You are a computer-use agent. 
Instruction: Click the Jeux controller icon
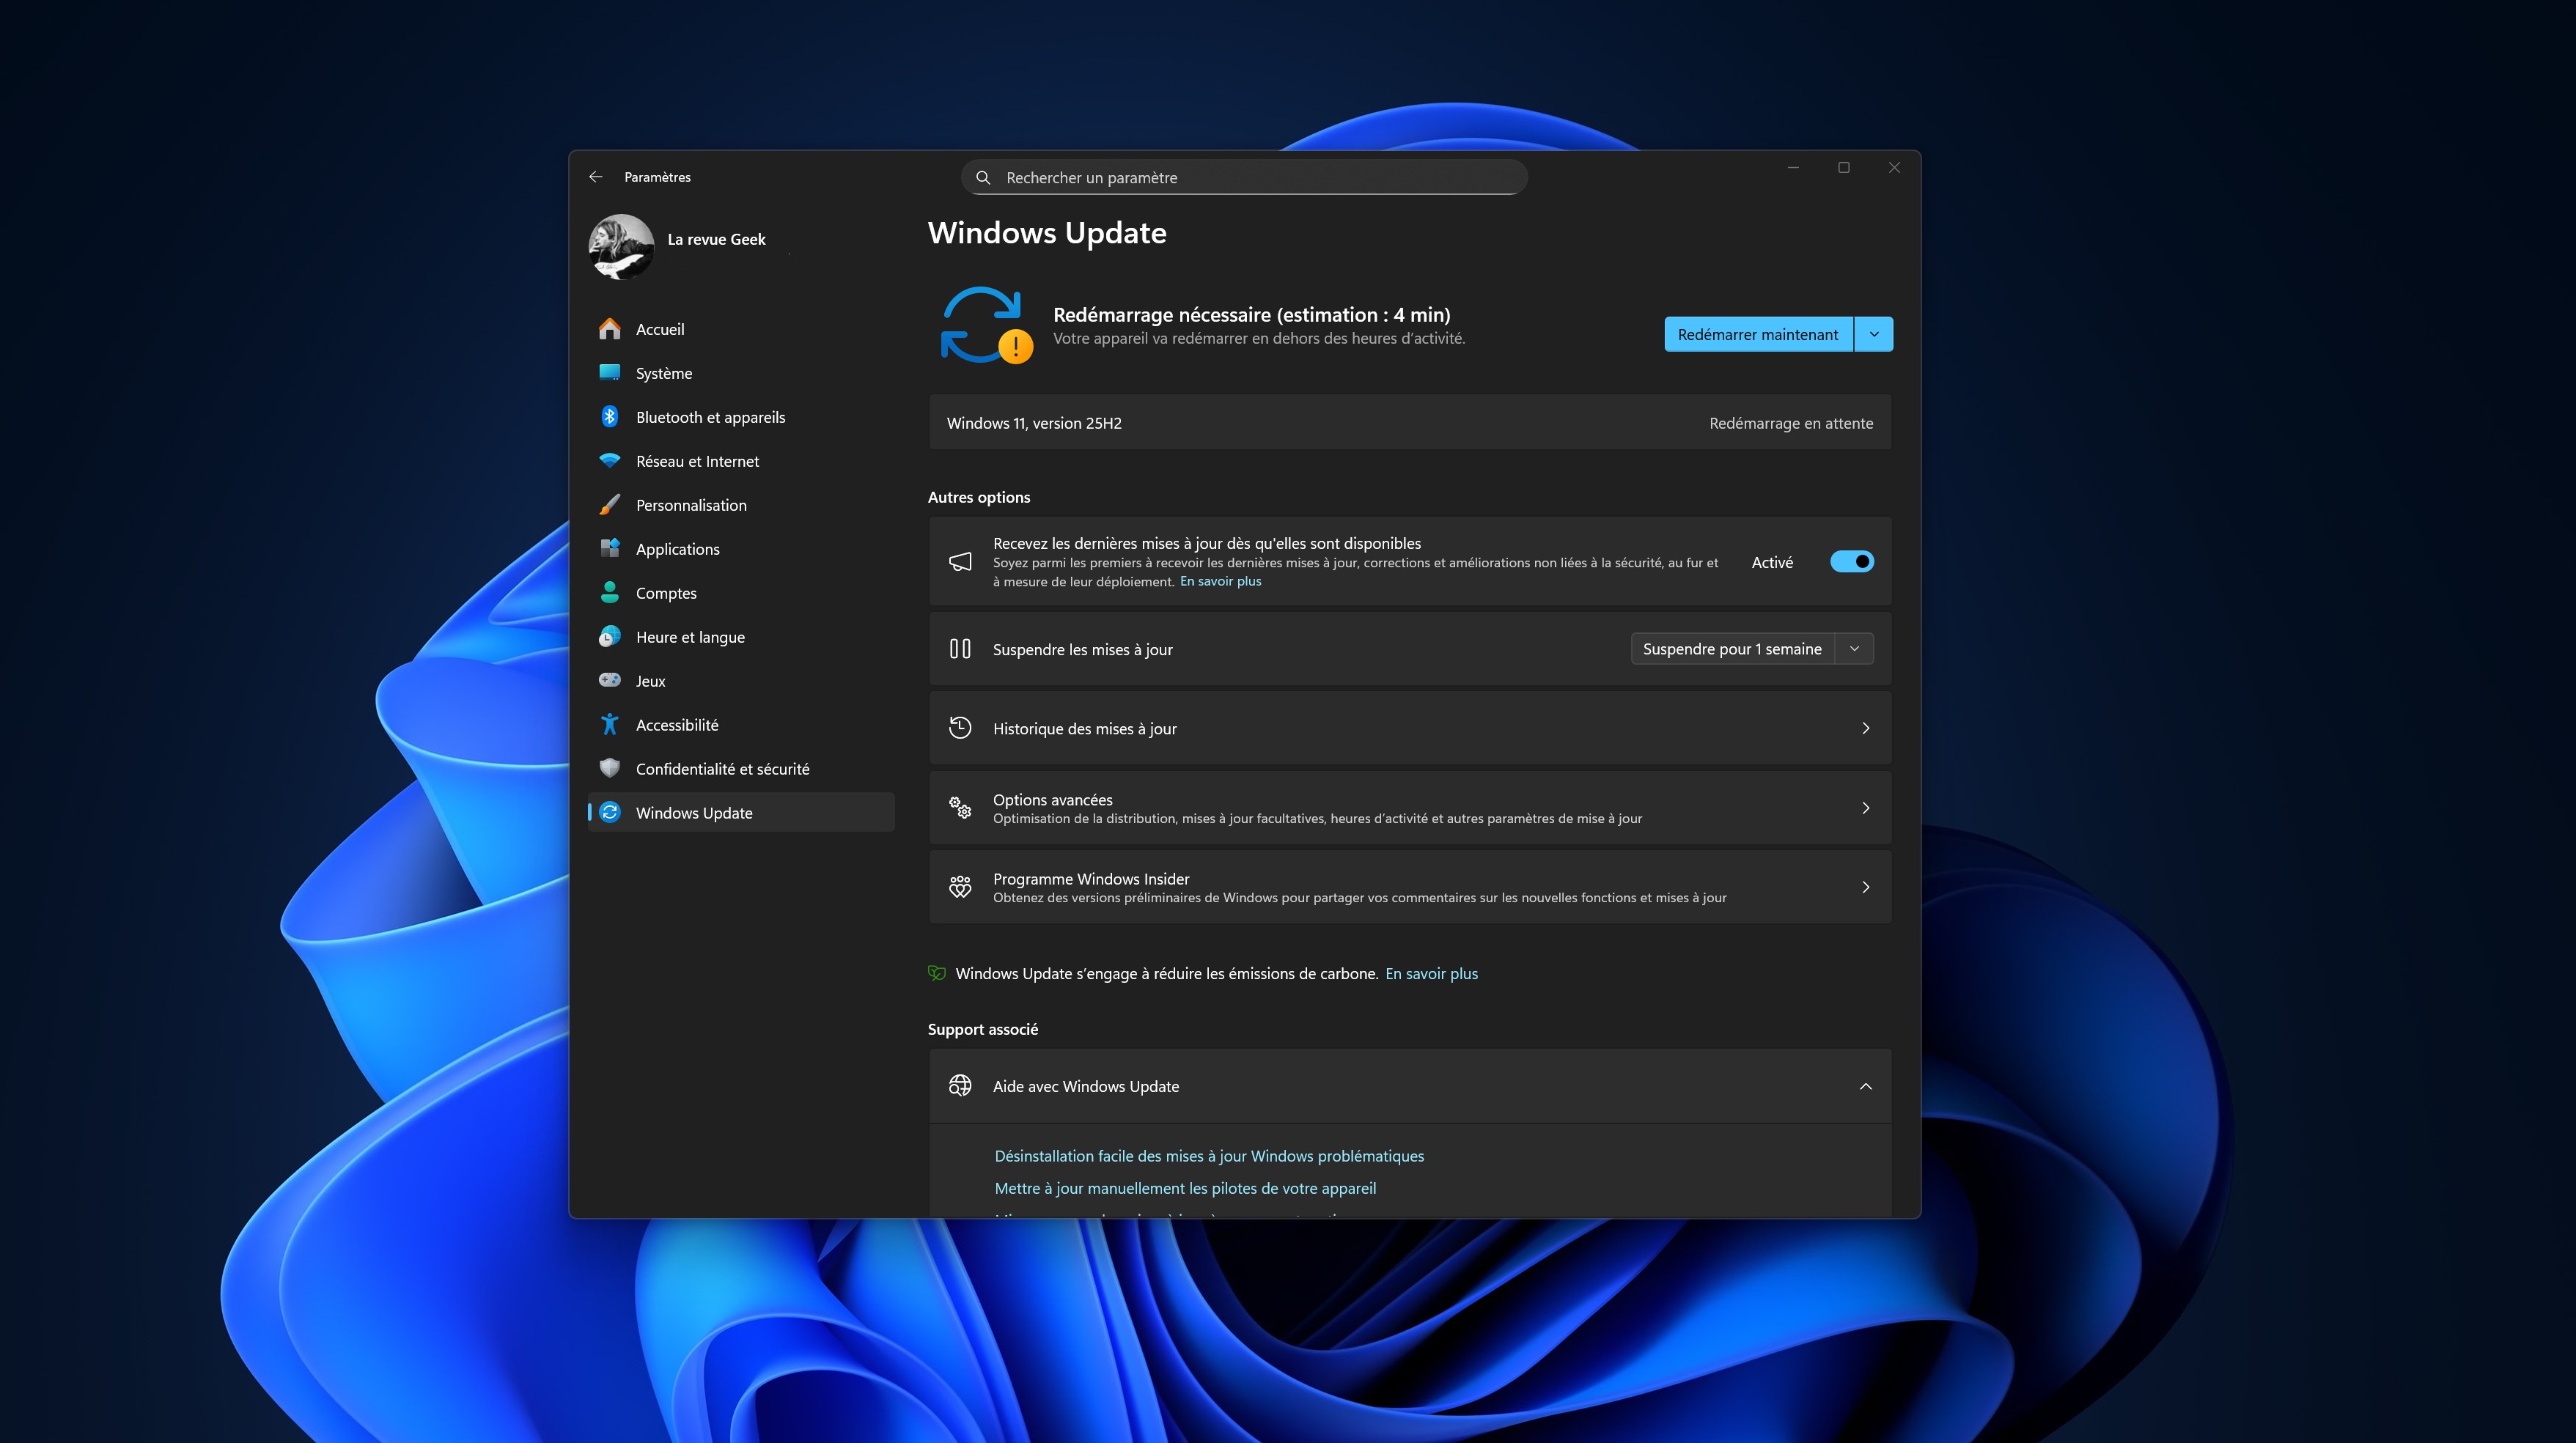pyautogui.click(x=609, y=680)
